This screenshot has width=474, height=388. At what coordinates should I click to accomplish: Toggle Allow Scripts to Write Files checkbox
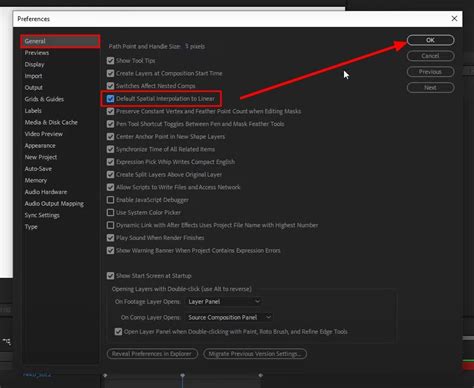click(x=110, y=187)
